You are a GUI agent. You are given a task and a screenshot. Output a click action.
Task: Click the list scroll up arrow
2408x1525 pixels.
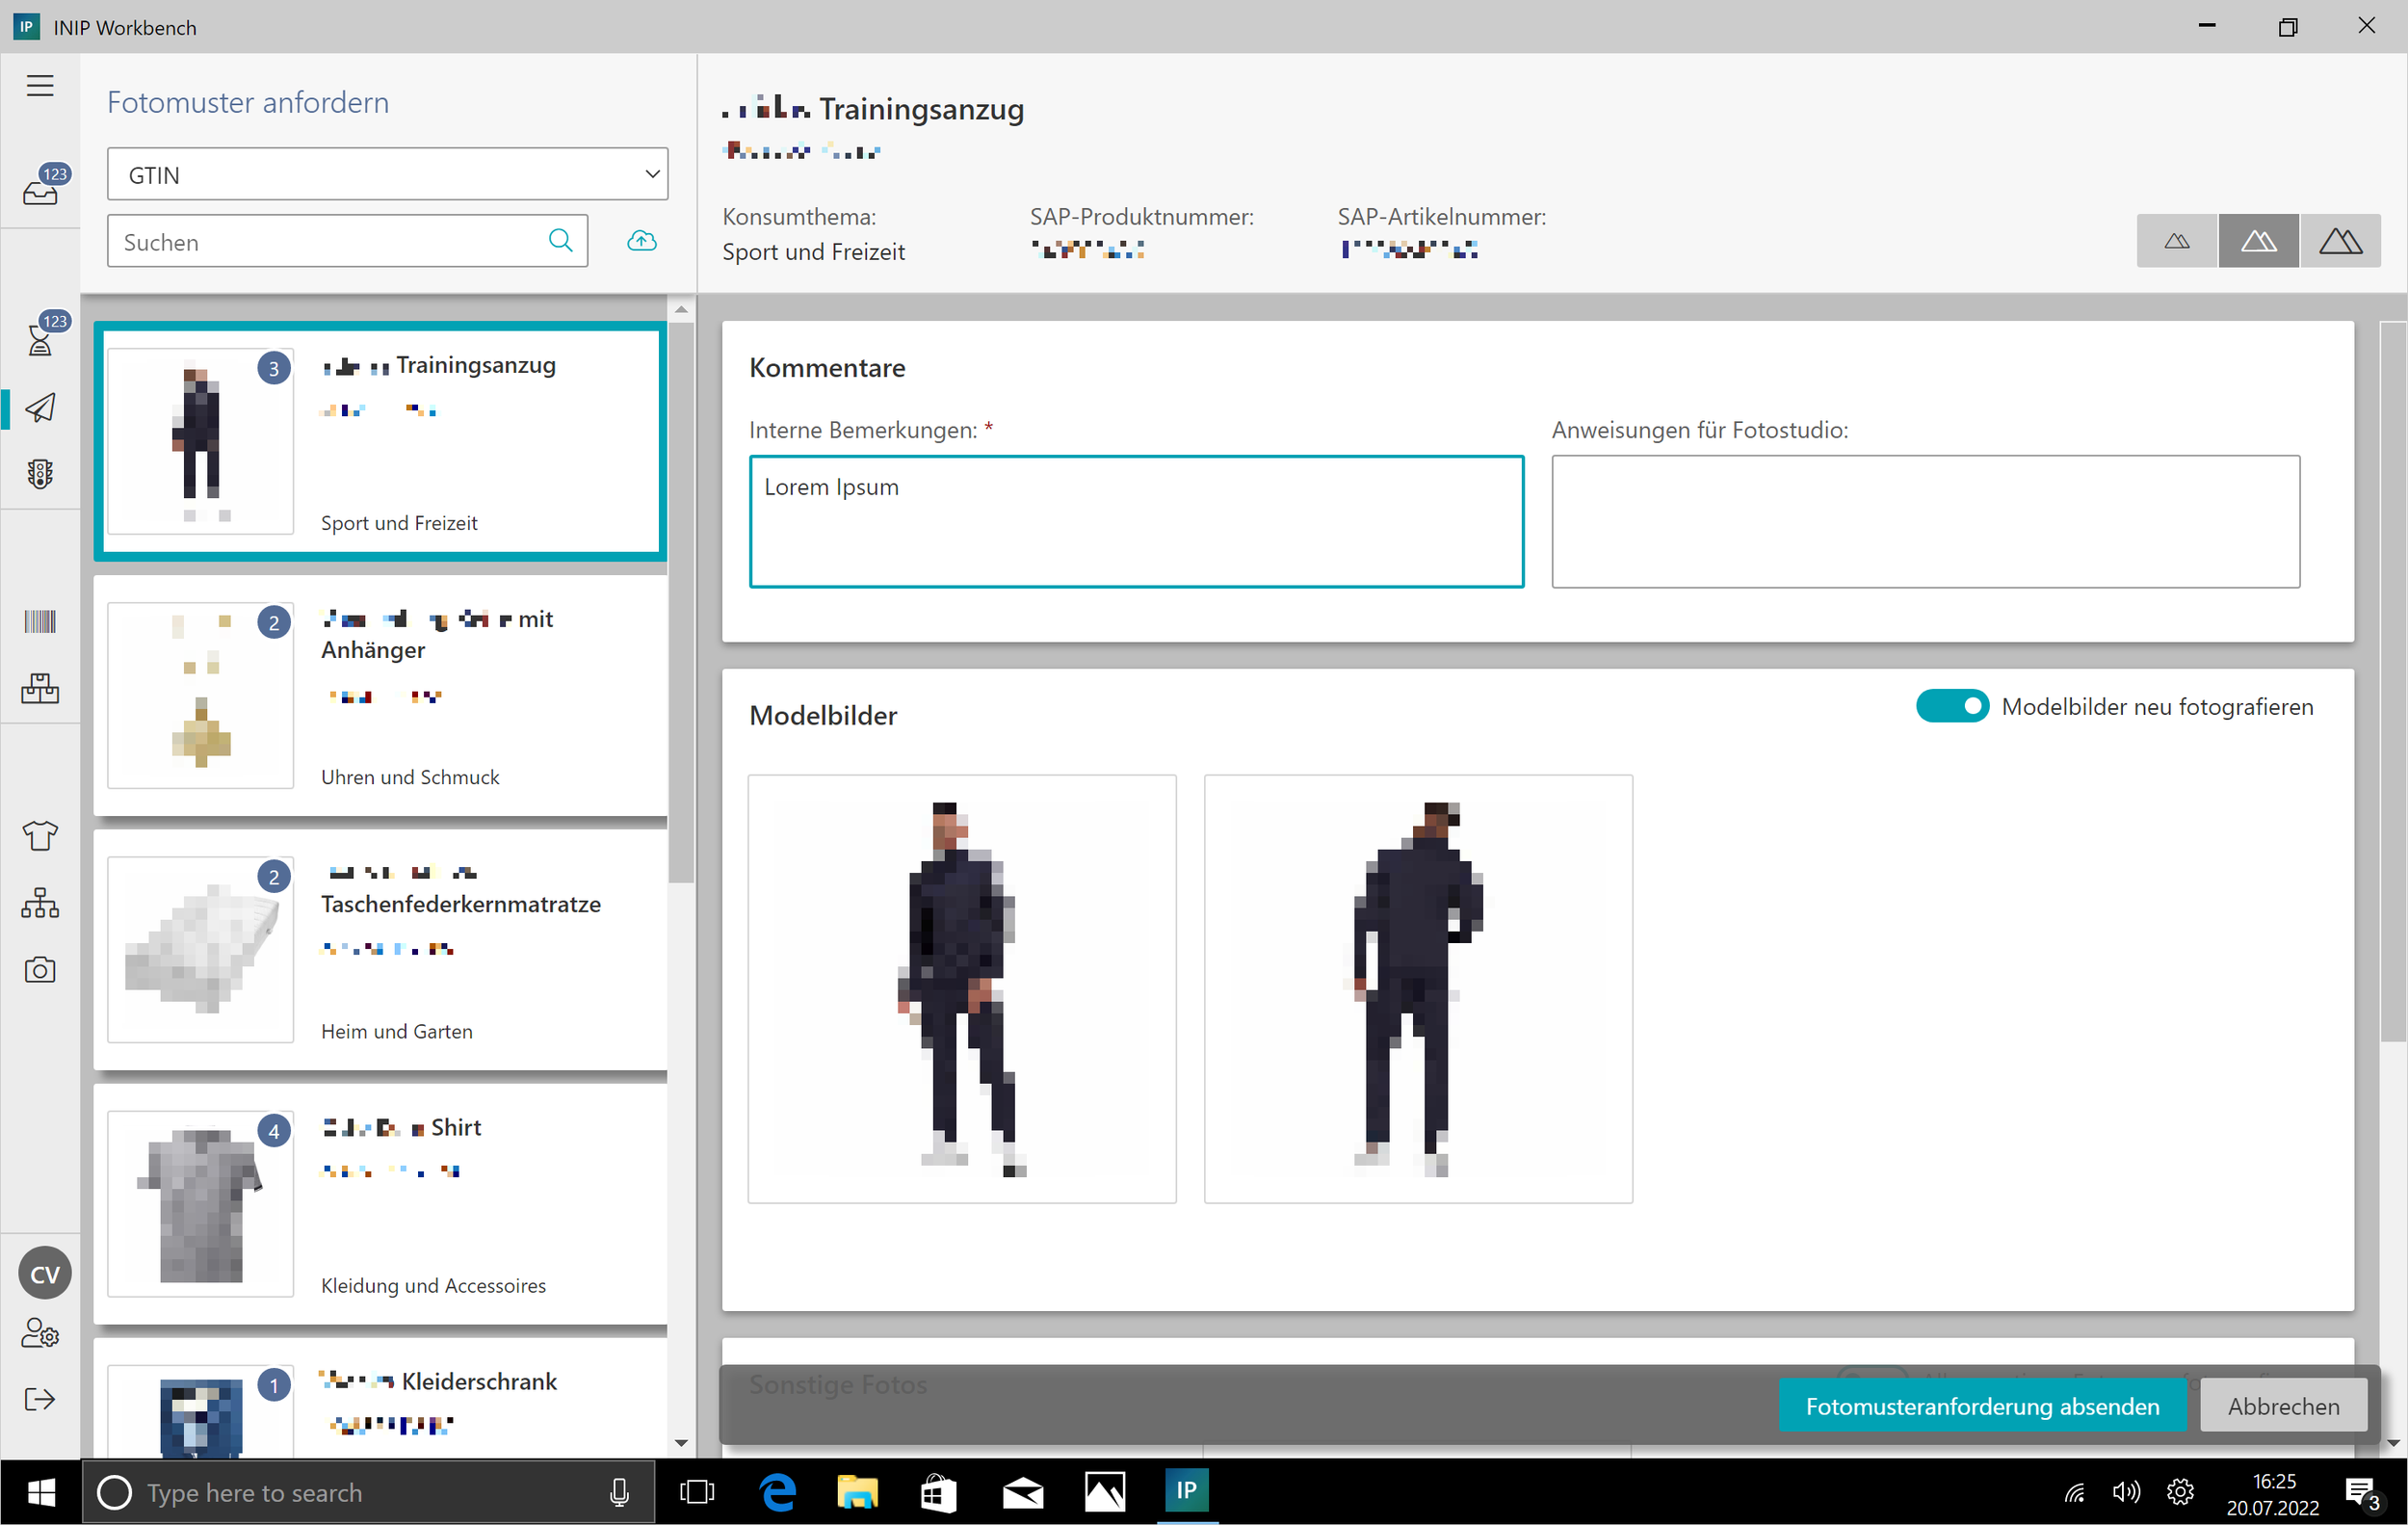click(681, 310)
